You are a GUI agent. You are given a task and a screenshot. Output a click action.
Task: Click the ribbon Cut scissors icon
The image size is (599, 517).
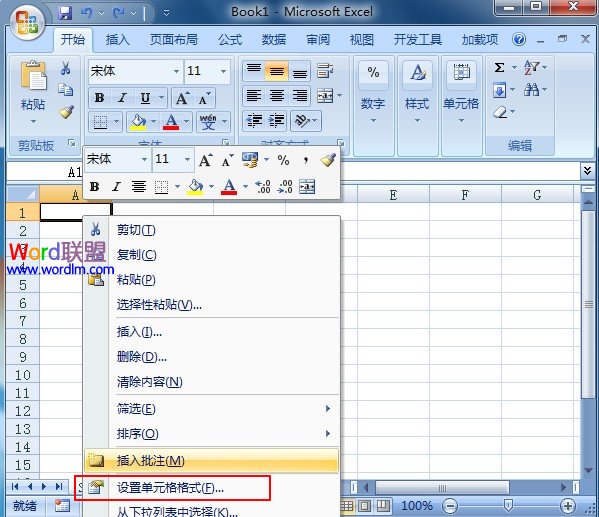tap(65, 68)
